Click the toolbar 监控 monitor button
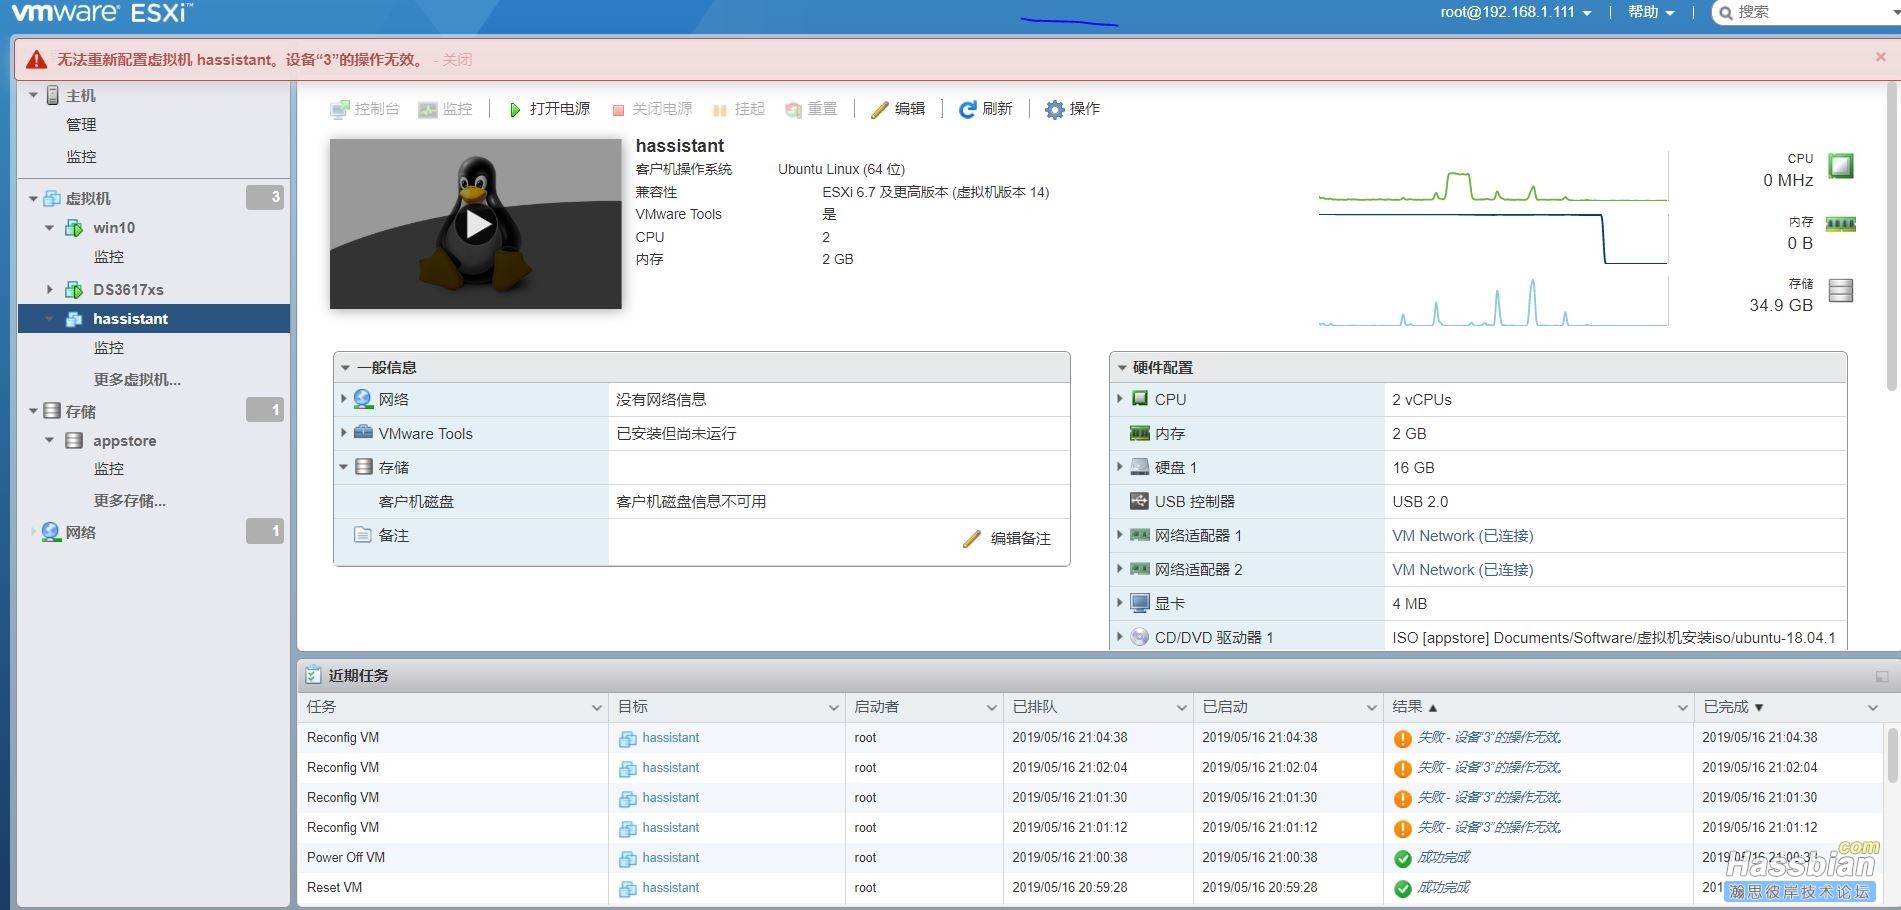This screenshot has height=910, width=1901. [x=445, y=109]
